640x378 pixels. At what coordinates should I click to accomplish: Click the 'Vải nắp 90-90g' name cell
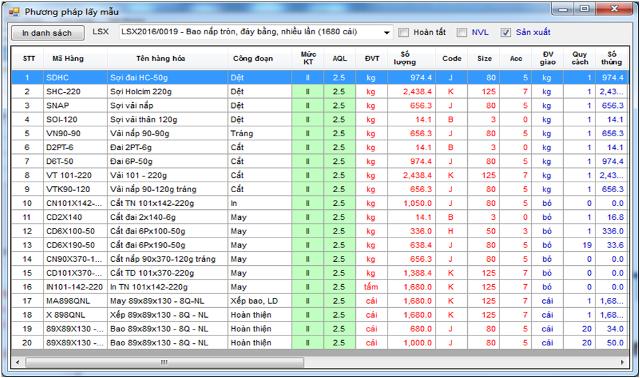[x=167, y=133]
